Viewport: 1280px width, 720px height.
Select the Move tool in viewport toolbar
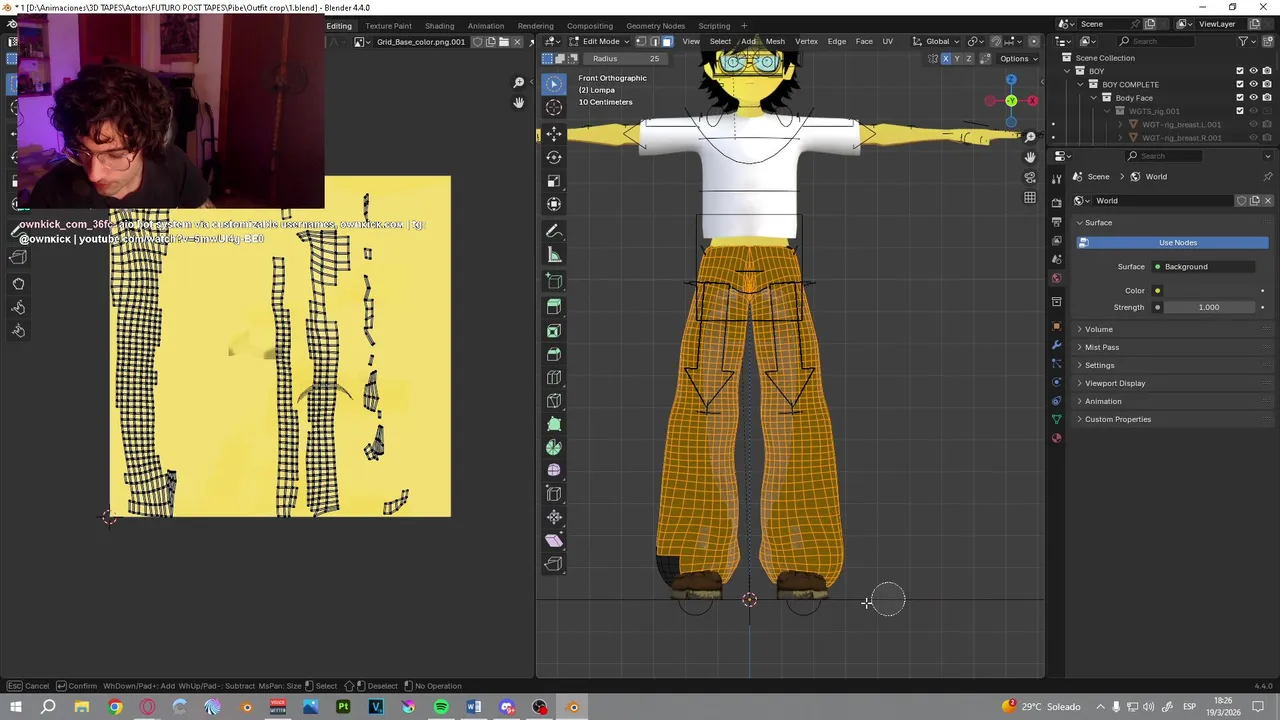pyautogui.click(x=554, y=133)
